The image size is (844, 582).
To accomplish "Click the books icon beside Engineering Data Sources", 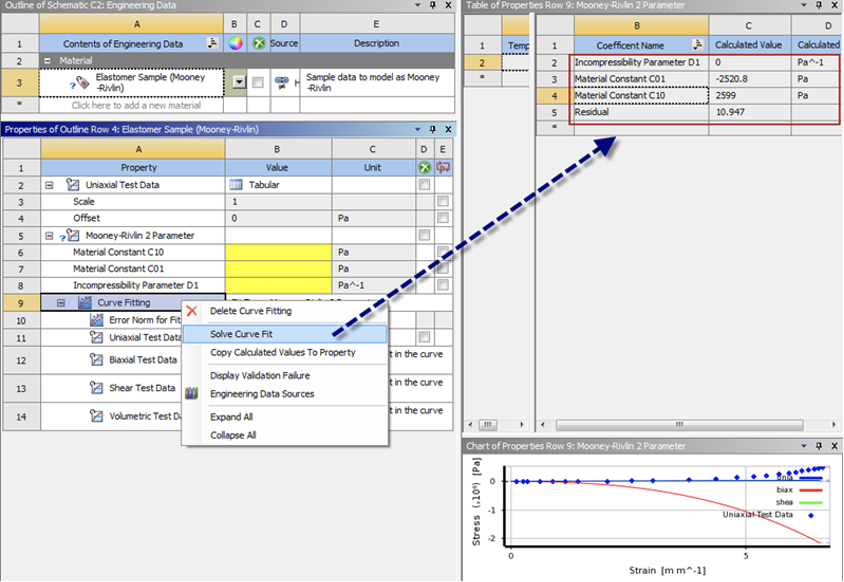I will pyautogui.click(x=192, y=394).
